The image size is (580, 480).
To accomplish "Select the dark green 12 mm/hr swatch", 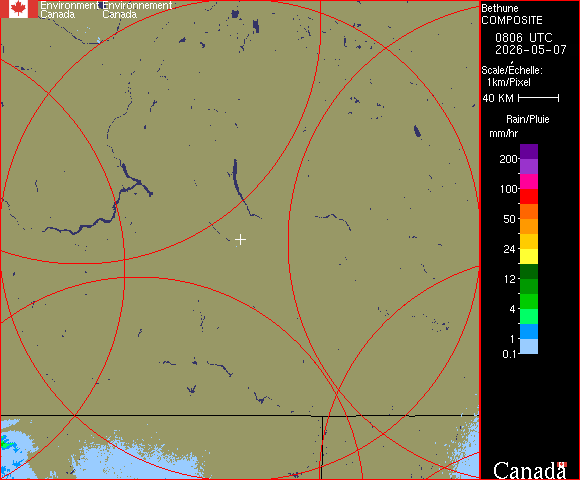I will (529, 271).
